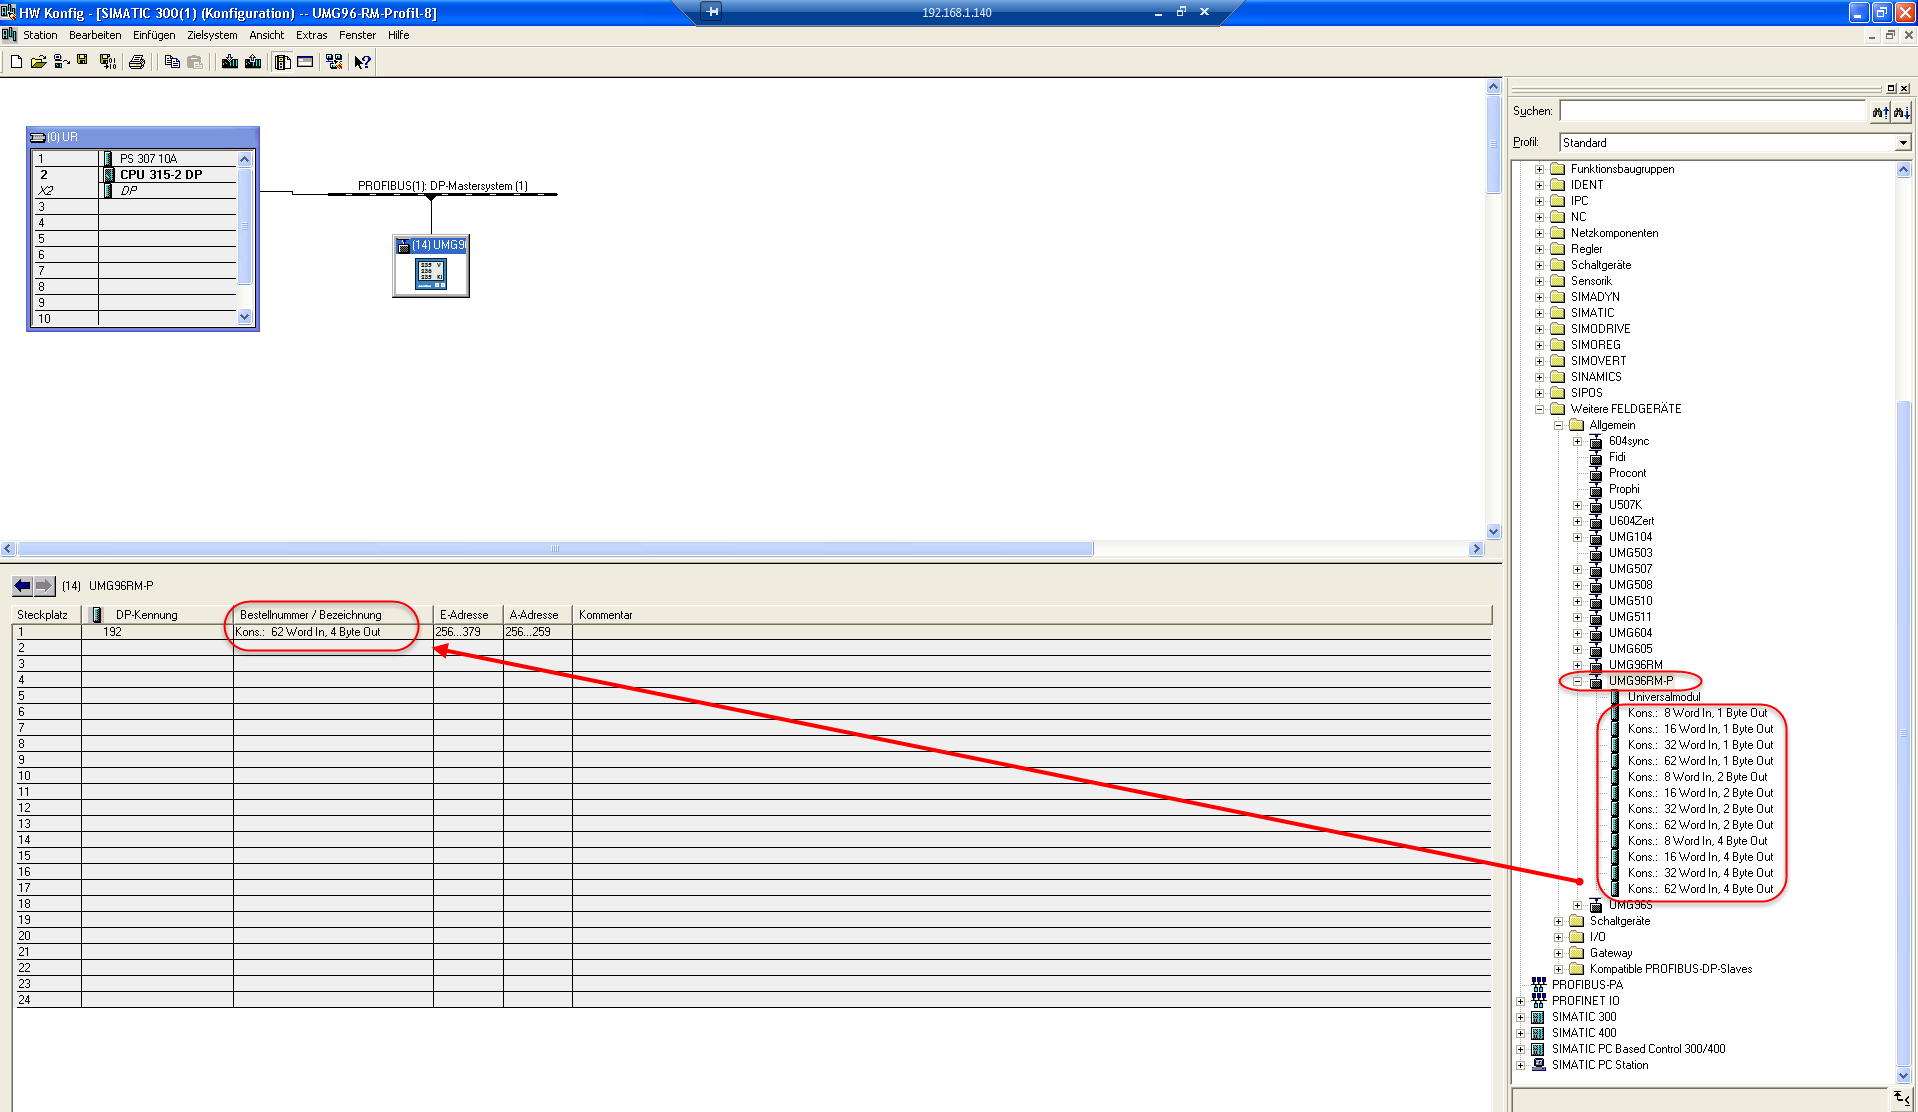Collapse the Weitere FELDGERÄTE folder
Viewport: 1918px width, 1112px height.
[1539, 409]
